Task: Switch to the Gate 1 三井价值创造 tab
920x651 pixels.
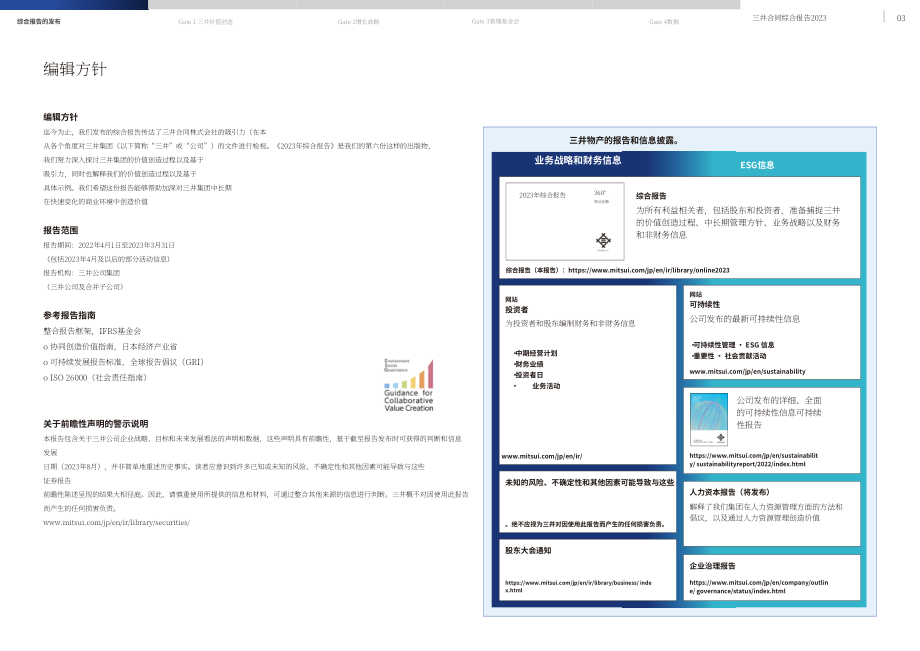Action: [206, 22]
